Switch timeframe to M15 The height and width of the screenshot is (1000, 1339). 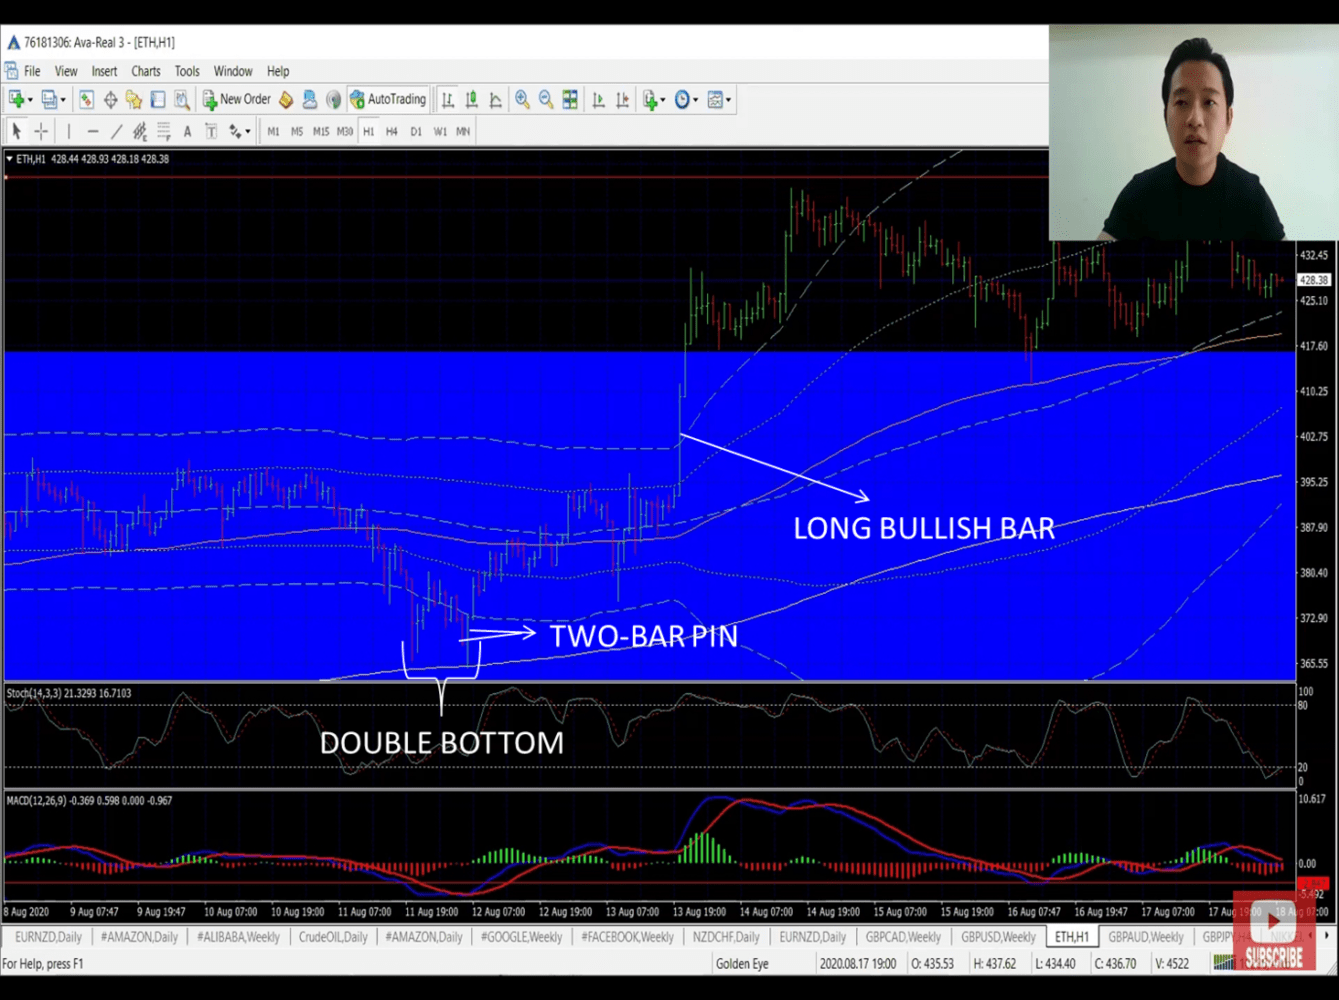pyautogui.click(x=321, y=131)
